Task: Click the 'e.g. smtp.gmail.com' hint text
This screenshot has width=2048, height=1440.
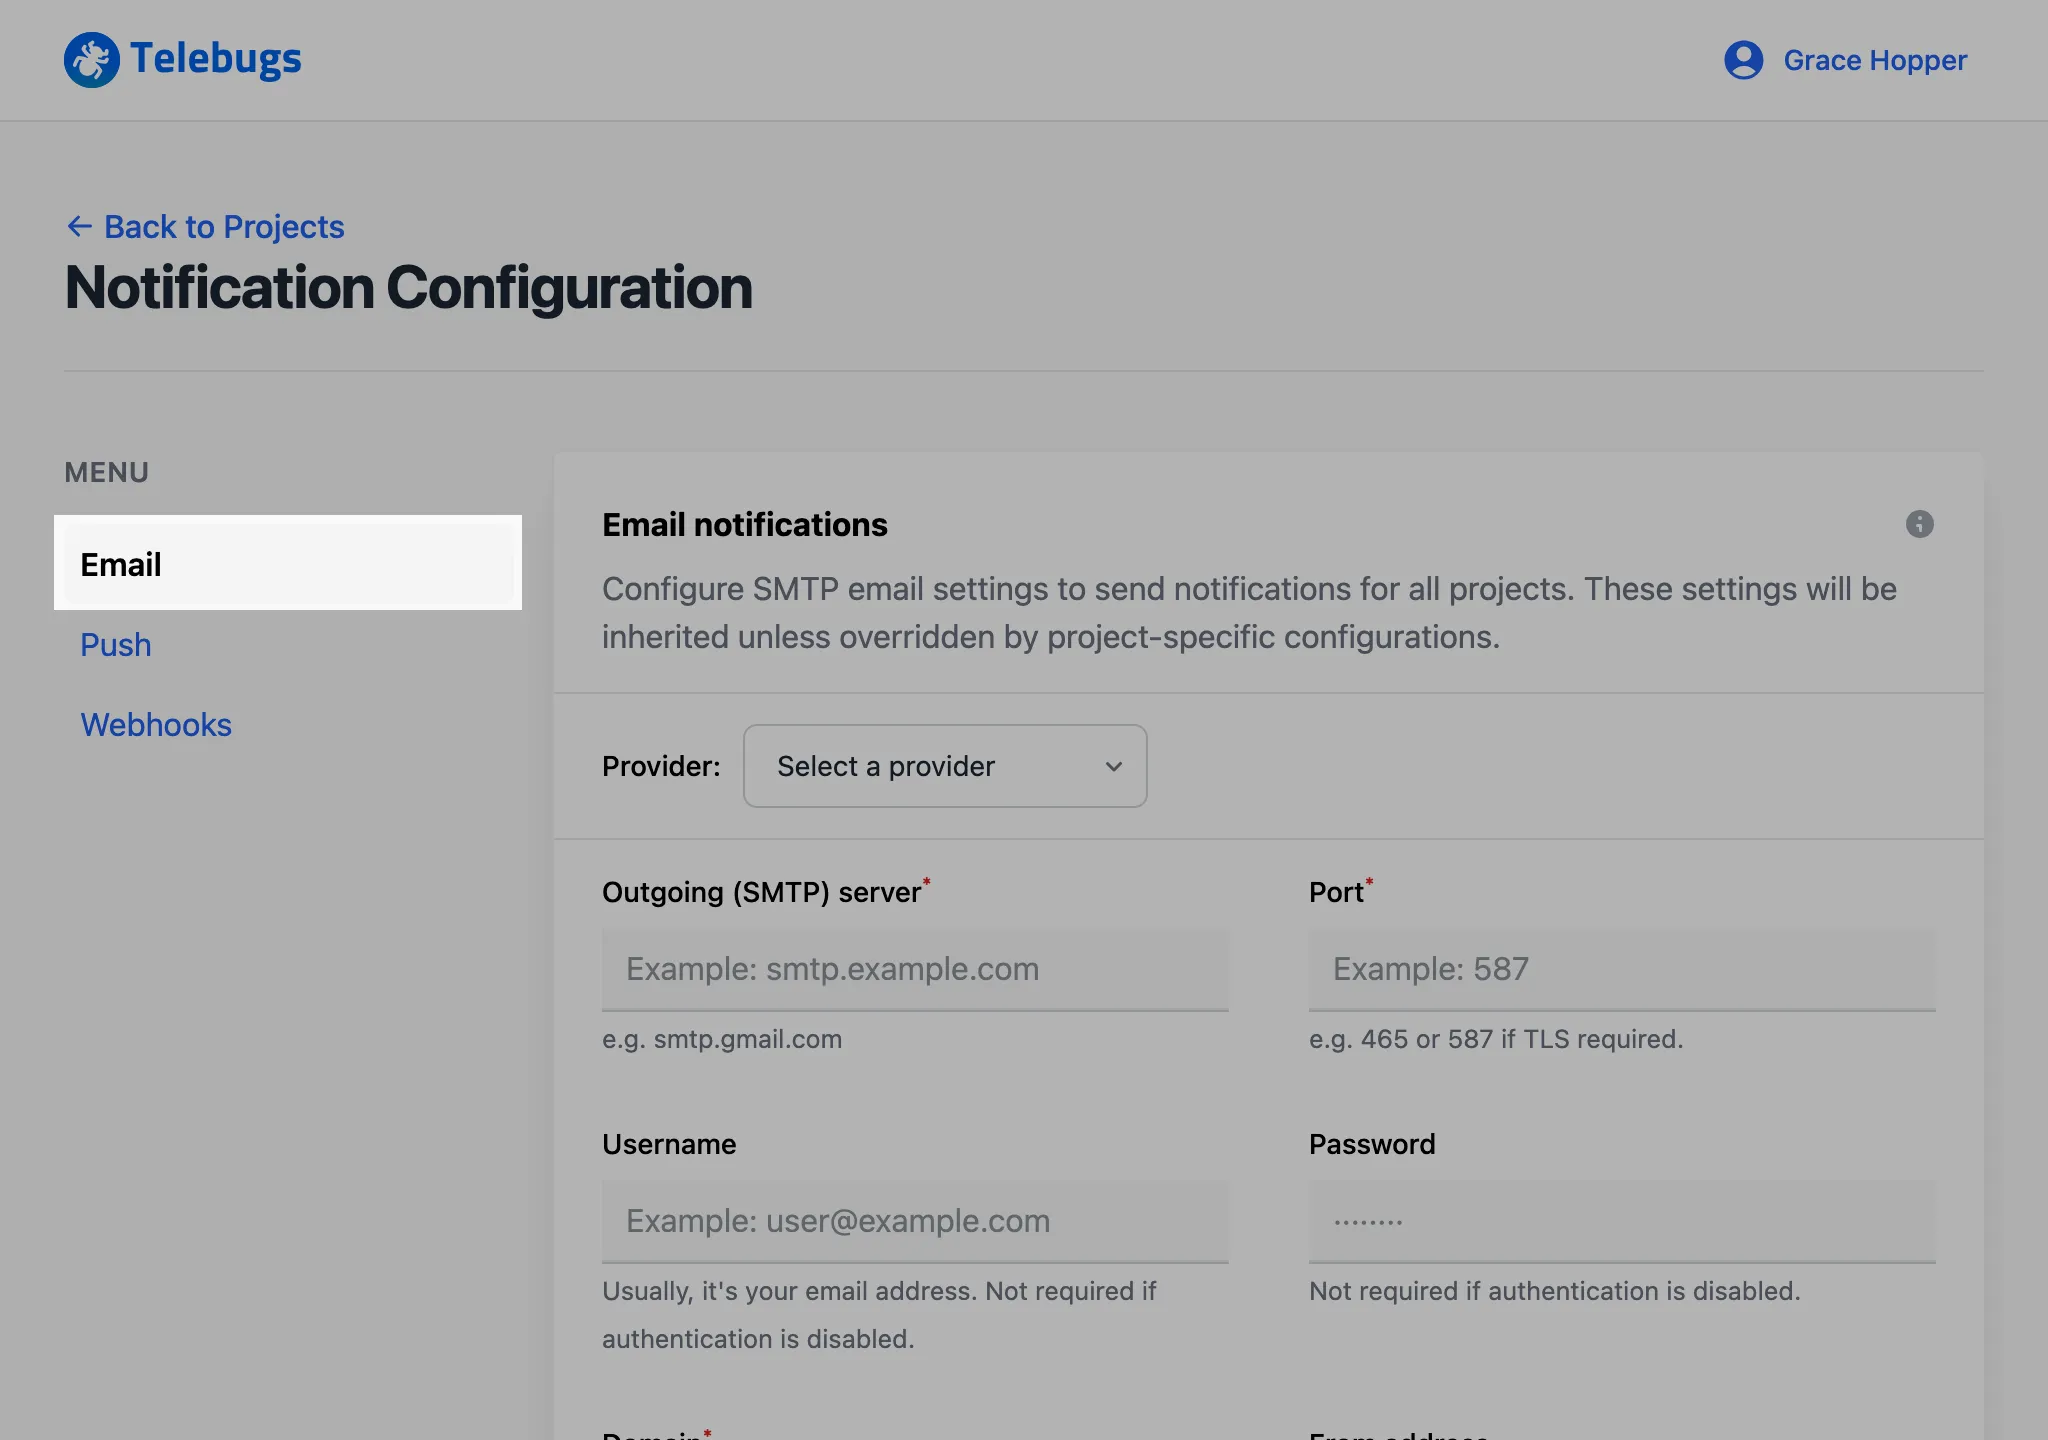Action: pos(722,1040)
